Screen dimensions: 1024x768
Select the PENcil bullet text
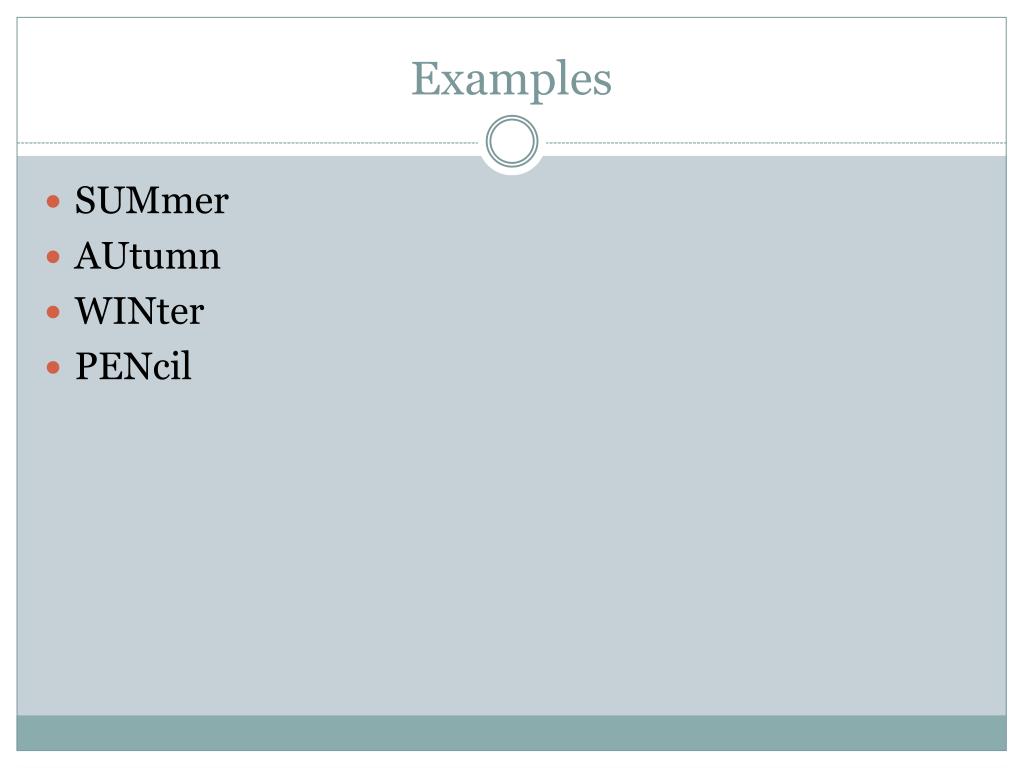coord(133,366)
